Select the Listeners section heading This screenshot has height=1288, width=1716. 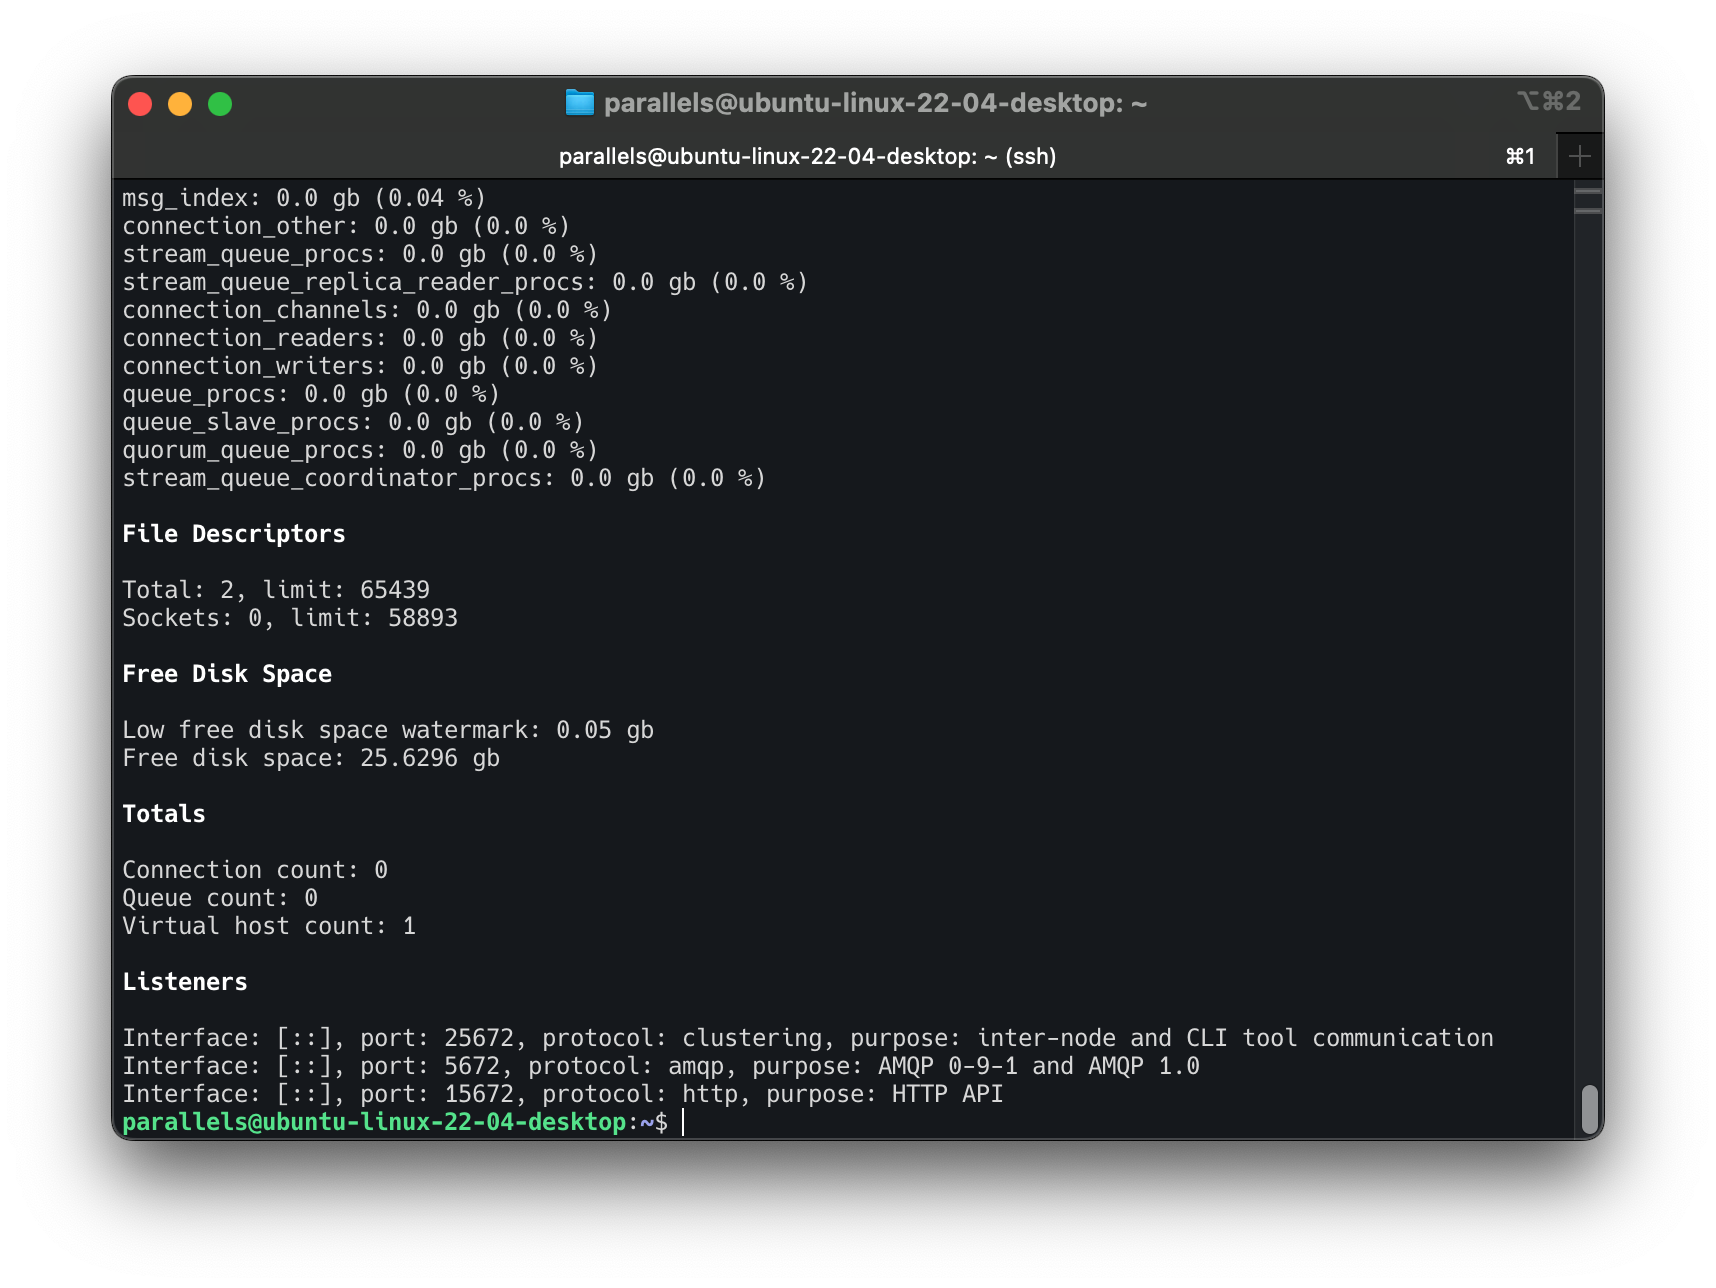coord(185,981)
